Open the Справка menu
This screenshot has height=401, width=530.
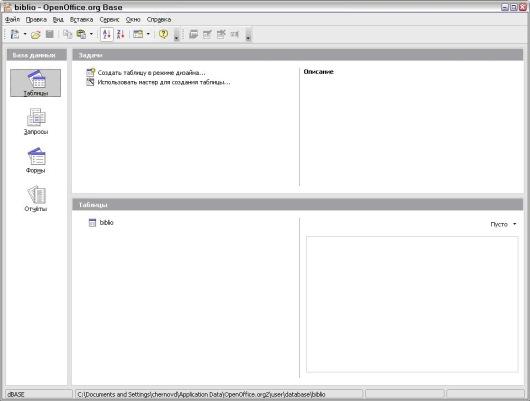(159, 20)
